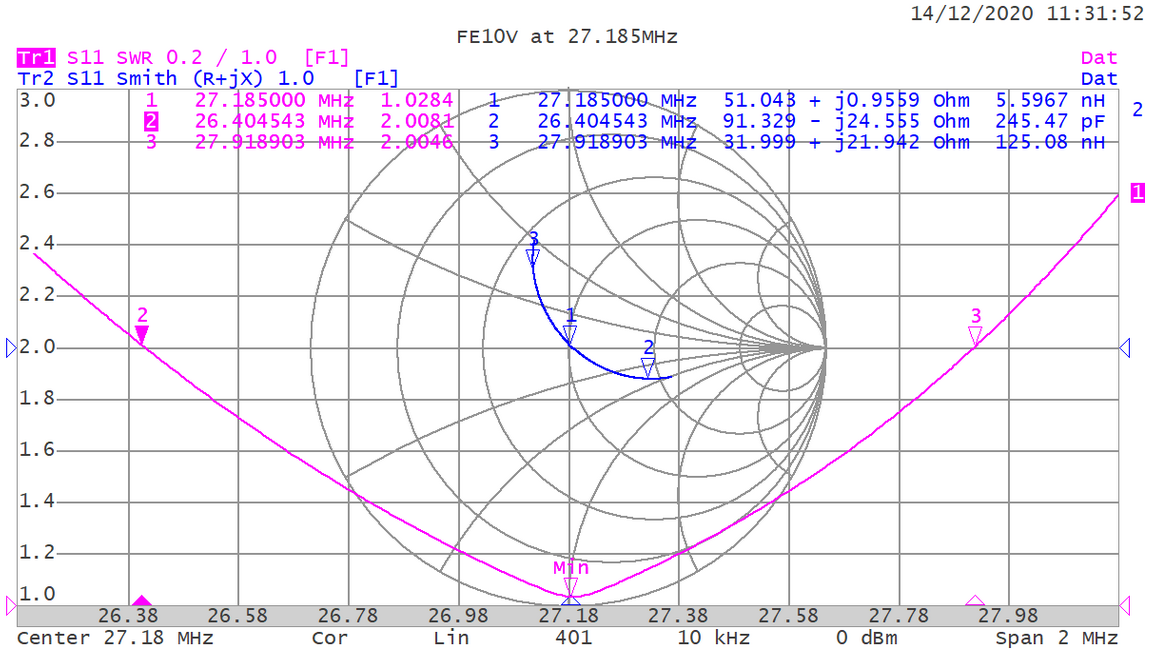Click the 26.38 frequency axis label
The height and width of the screenshot is (668, 1156).
click(x=128, y=616)
